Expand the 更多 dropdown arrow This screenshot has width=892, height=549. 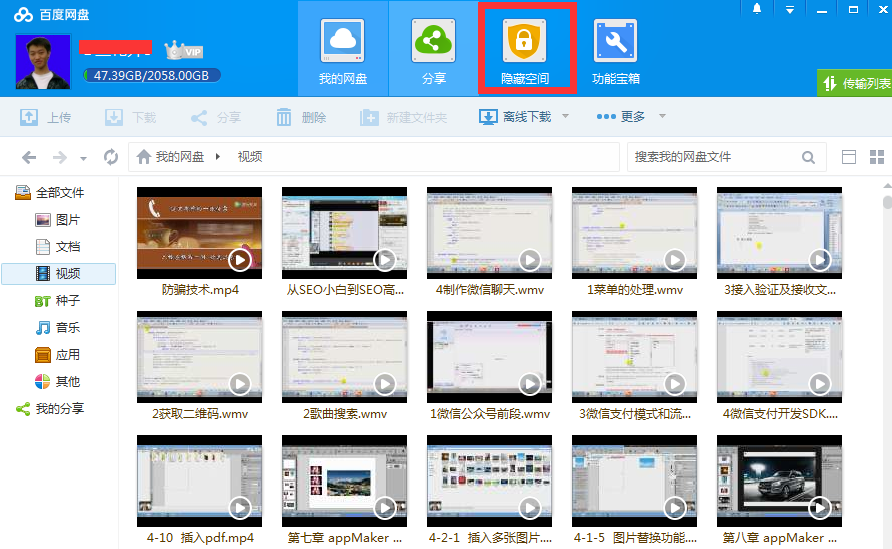tap(662, 116)
